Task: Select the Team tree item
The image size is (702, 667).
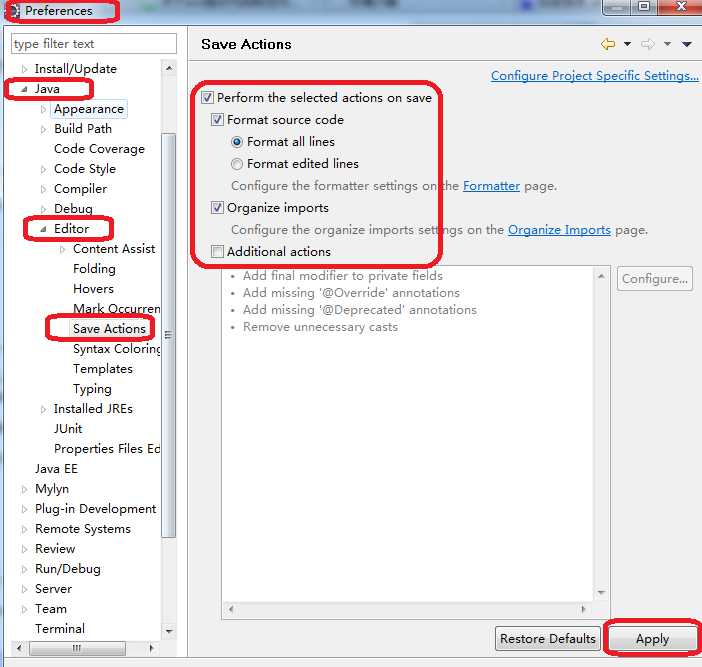Action: click(x=51, y=609)
